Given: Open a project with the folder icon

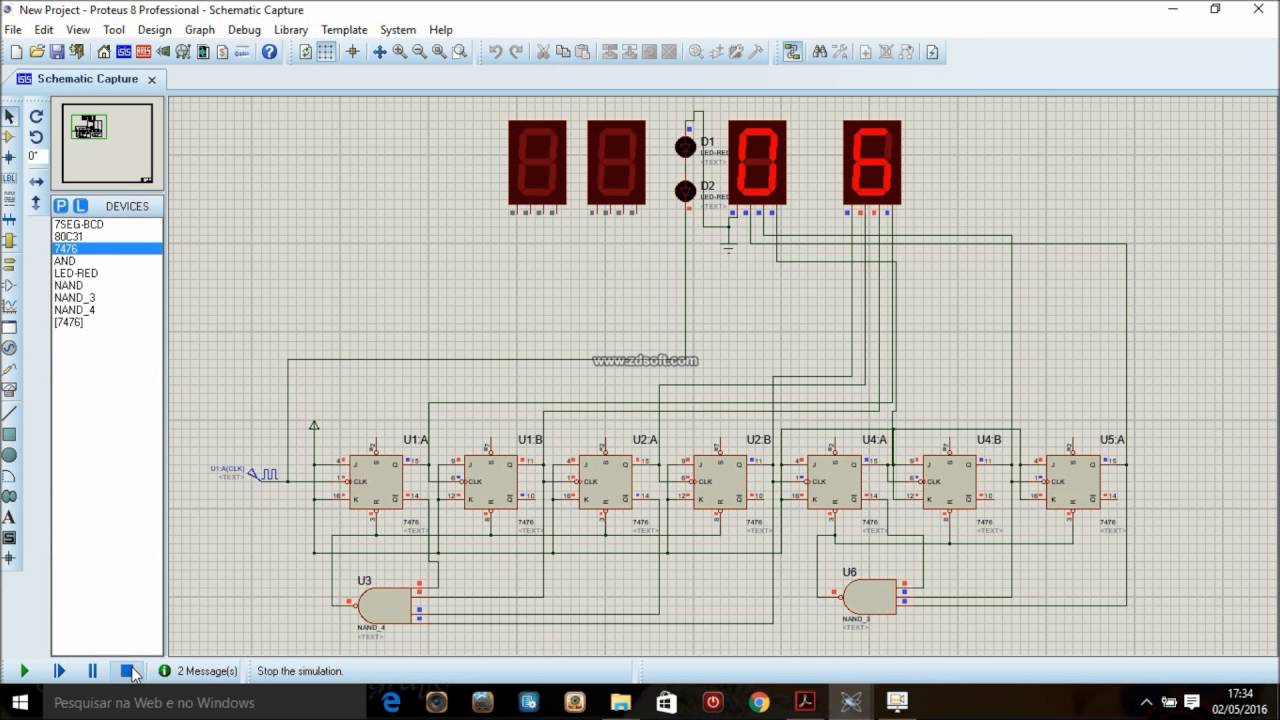Looking at the screenshot, I should 36,52.
